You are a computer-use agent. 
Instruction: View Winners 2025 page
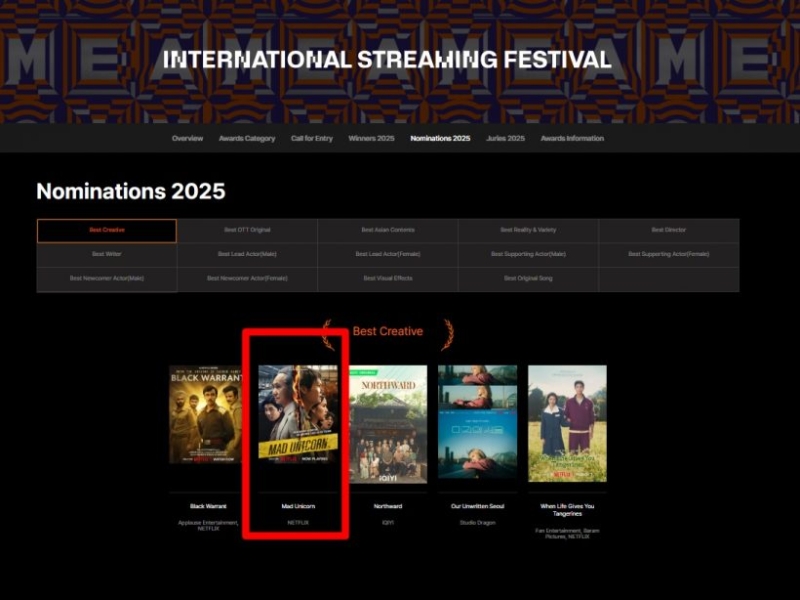point(371,139)
